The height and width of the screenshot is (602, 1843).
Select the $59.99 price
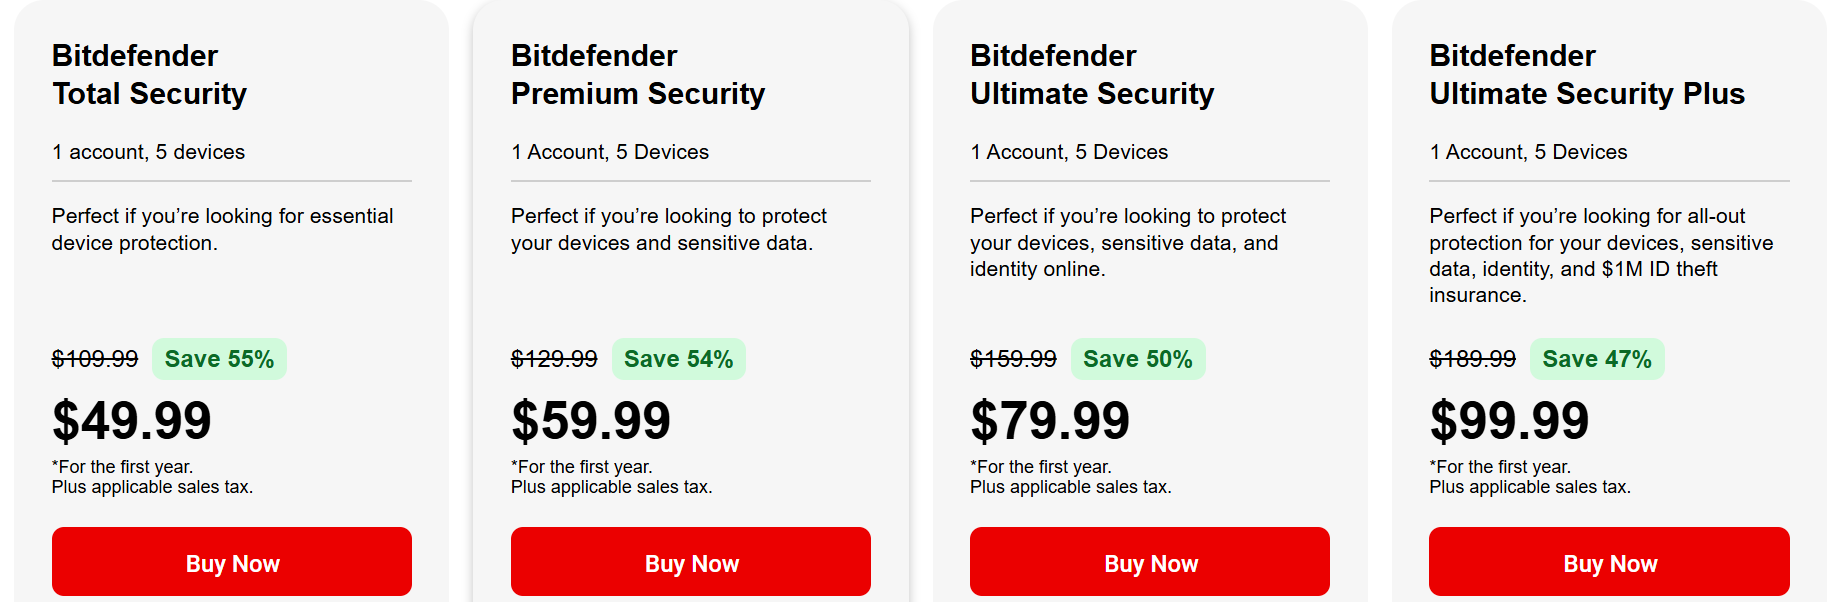pyautogui.click(x=591, y=421)
